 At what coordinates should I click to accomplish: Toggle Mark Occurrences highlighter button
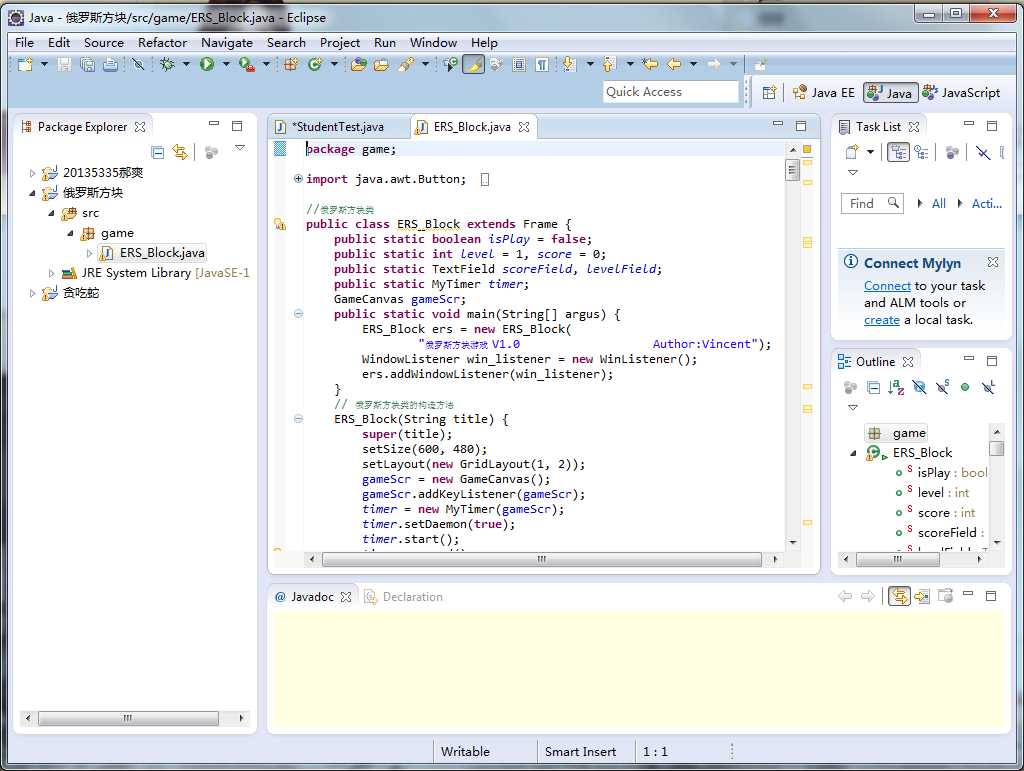pyautogui.click(x=473, y=64)
